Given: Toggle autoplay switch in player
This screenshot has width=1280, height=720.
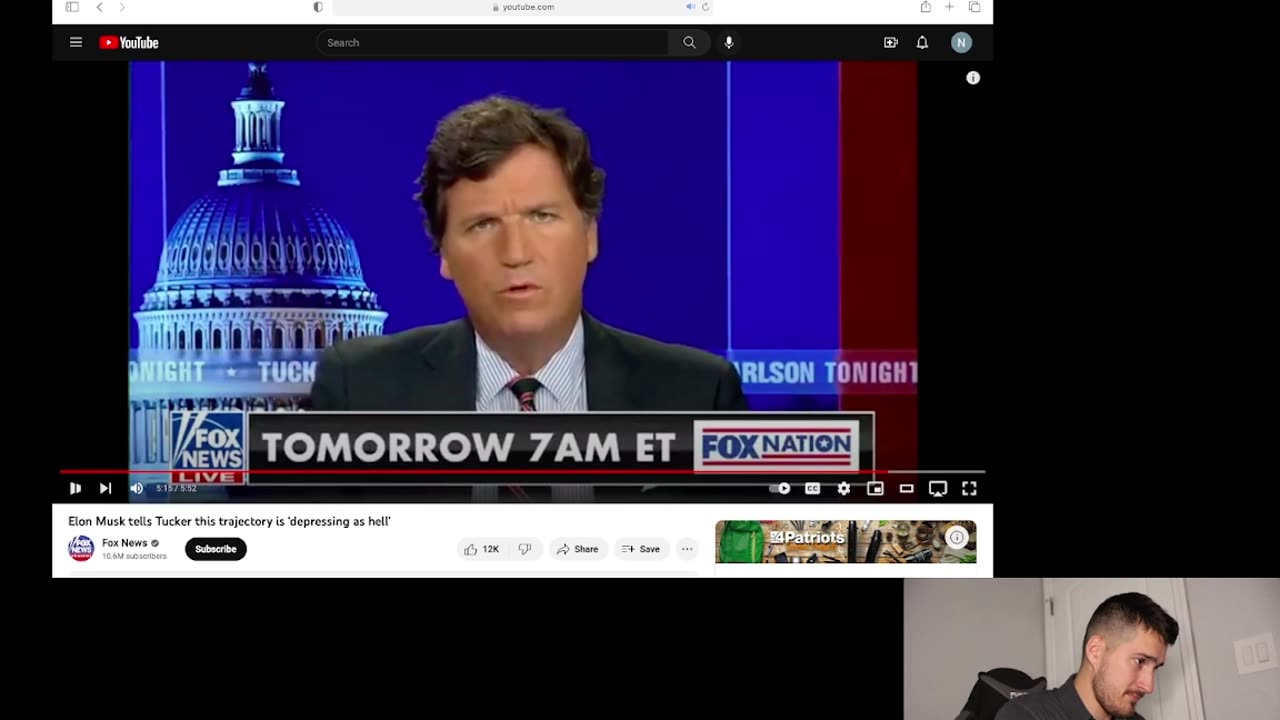Looking at the screenshot, I should pos(780,488).
